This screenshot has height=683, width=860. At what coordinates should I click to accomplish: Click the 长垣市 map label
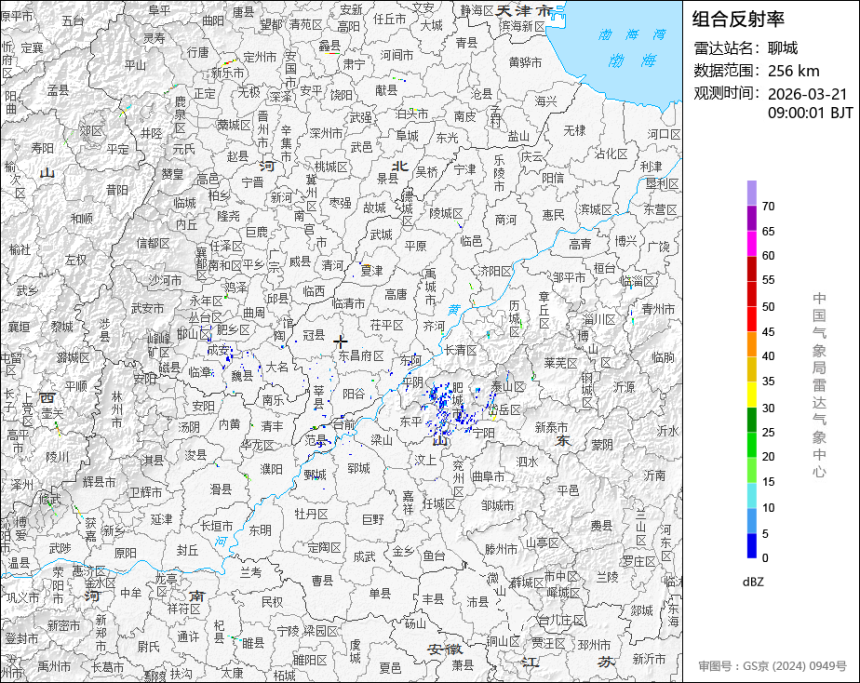pos(217,526)
